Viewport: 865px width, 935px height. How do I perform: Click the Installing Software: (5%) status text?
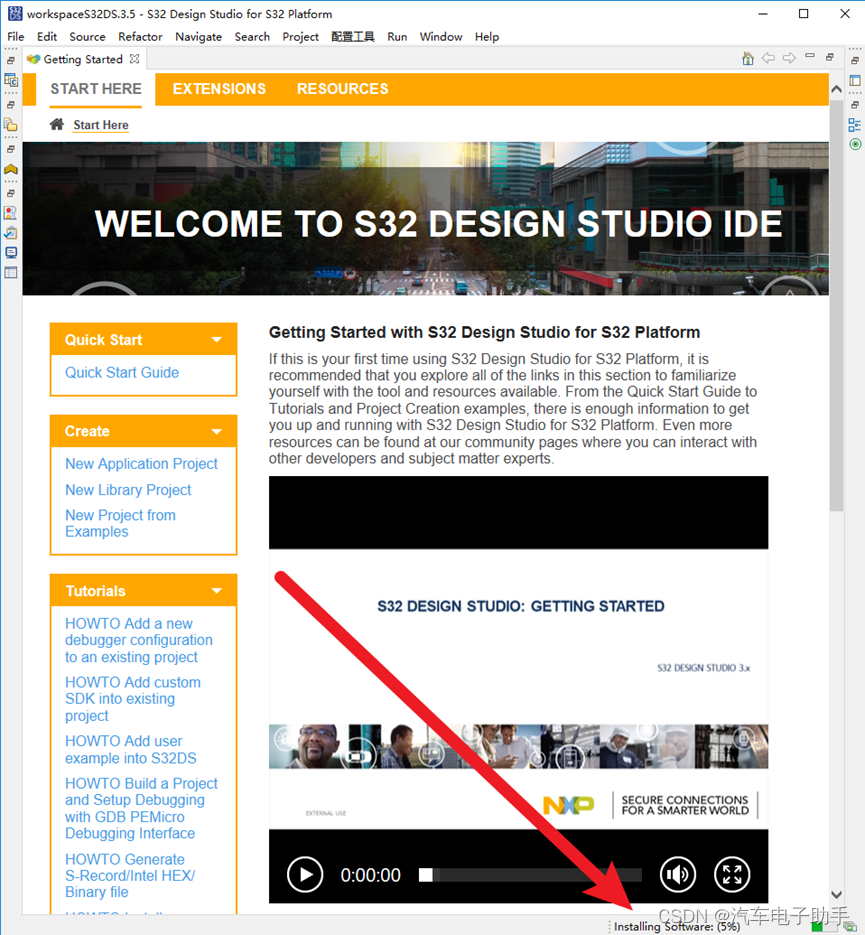click(677, 927)
